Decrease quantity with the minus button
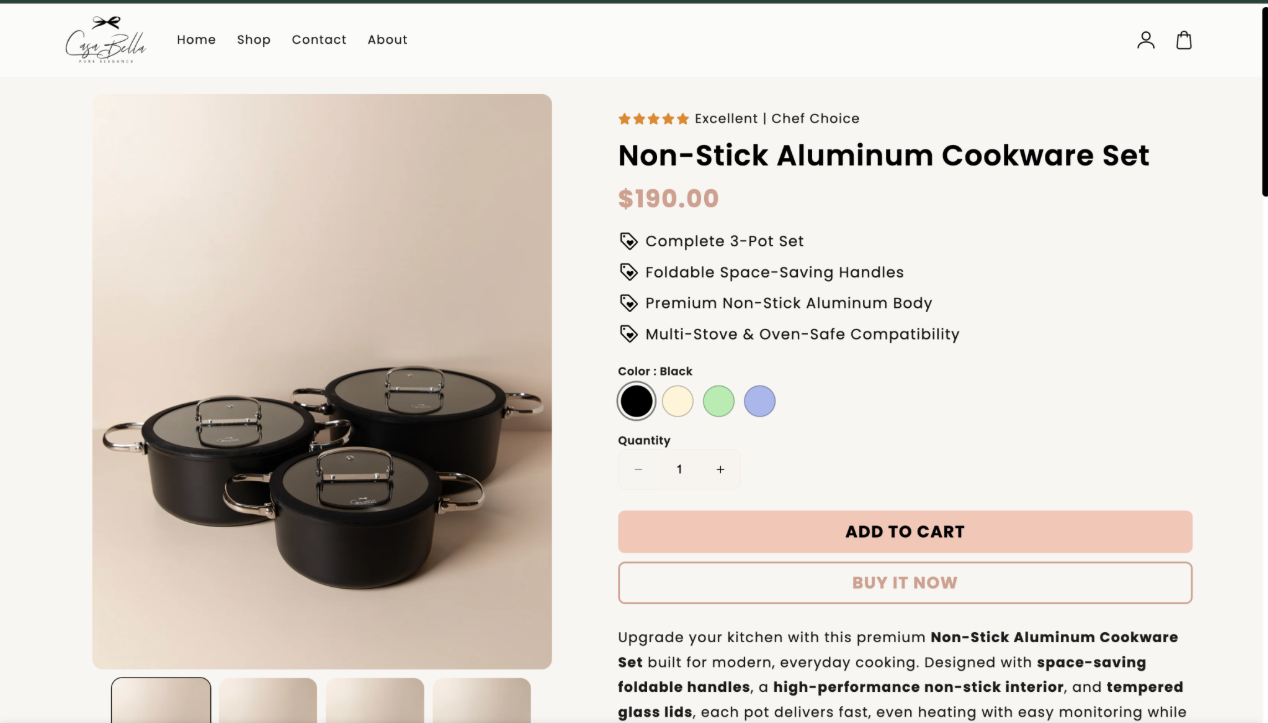This screenshot has width=1268, height=723. pos(638,470)
